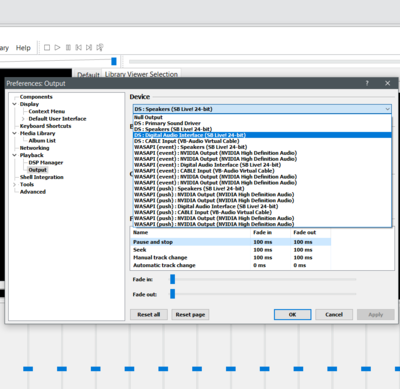Select the Manual track change row
Image resolution: width=400 pixels, height=389 pixels.
pyautogui.click(x=230, y=257)
